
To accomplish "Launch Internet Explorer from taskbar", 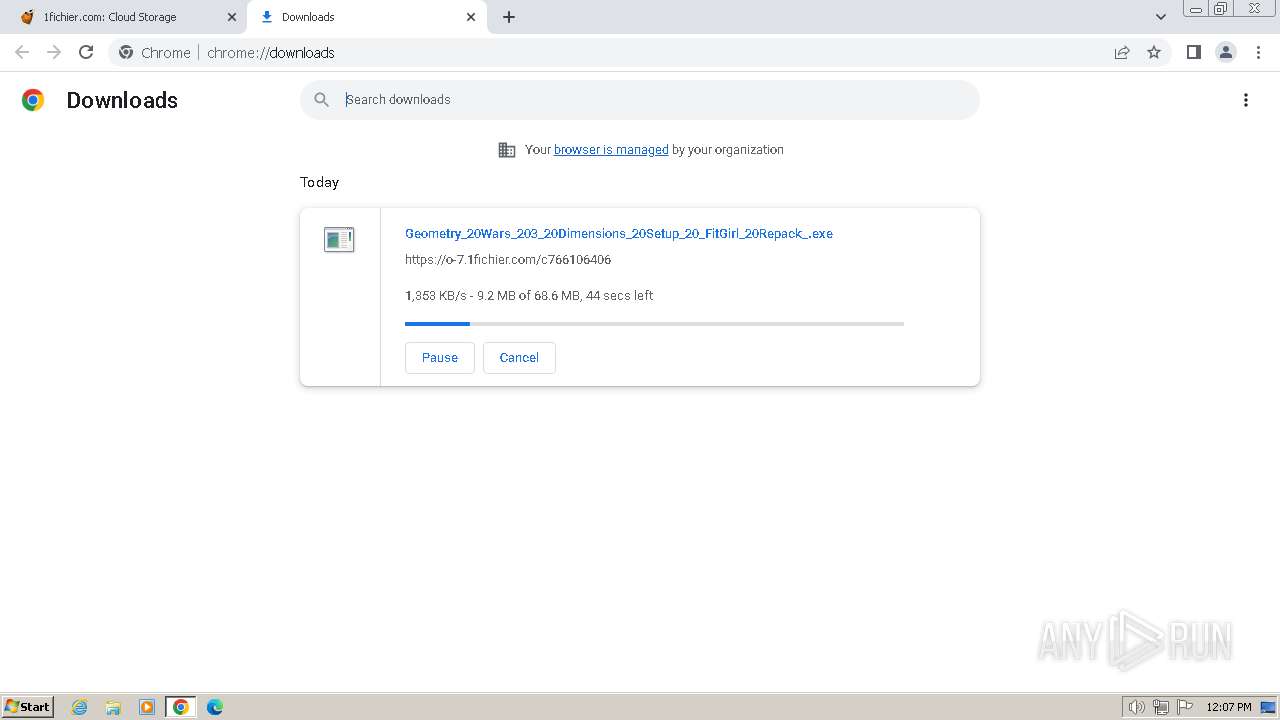I will (x=80, y=707).
